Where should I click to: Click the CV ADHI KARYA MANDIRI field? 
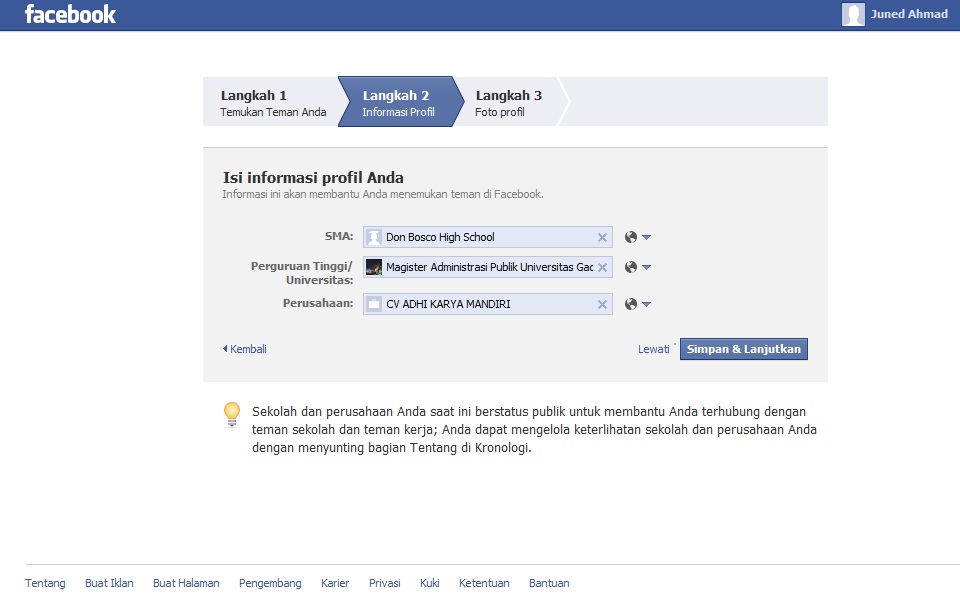point(488,304)
